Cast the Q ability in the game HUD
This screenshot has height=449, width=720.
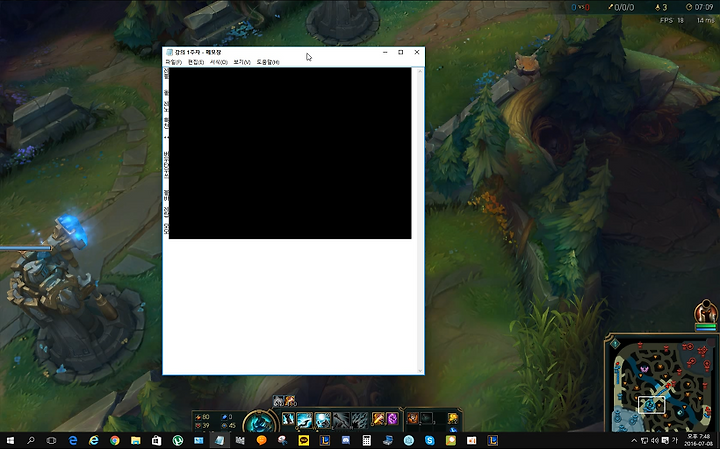[x=304, y=419]
